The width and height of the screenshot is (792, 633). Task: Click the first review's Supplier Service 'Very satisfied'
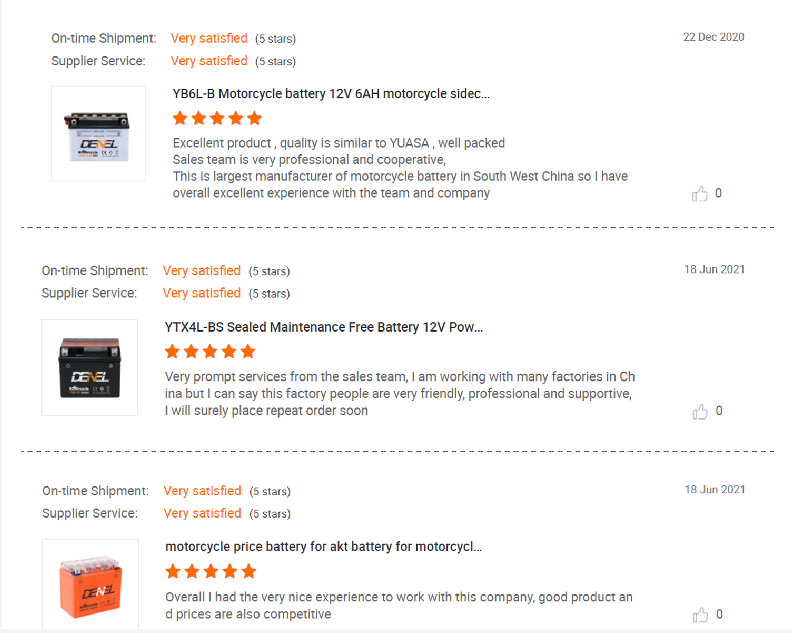click(x=209, y=61)
